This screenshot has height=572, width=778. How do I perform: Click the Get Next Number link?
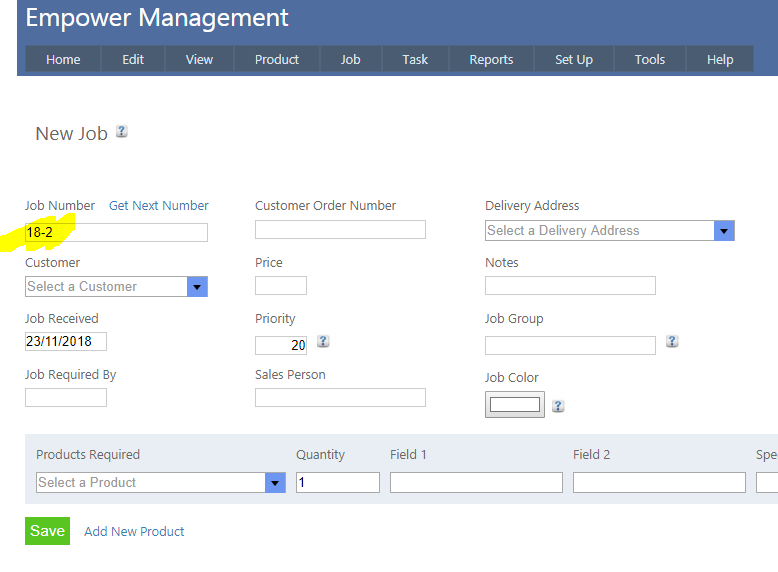158,206
